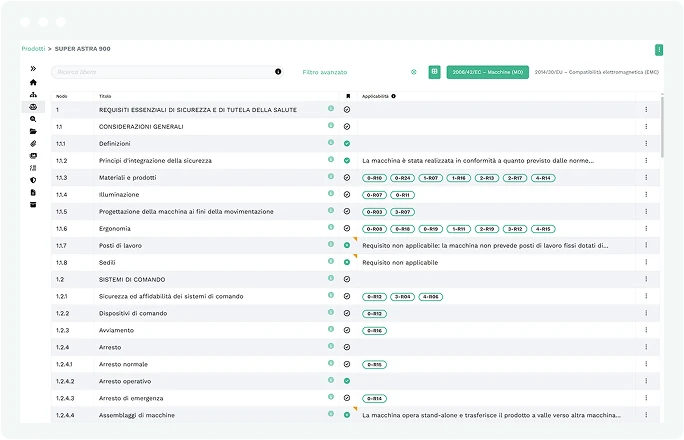Open green info icon for Materiali e prodotti
684x440 pixels.
[331, 176]
